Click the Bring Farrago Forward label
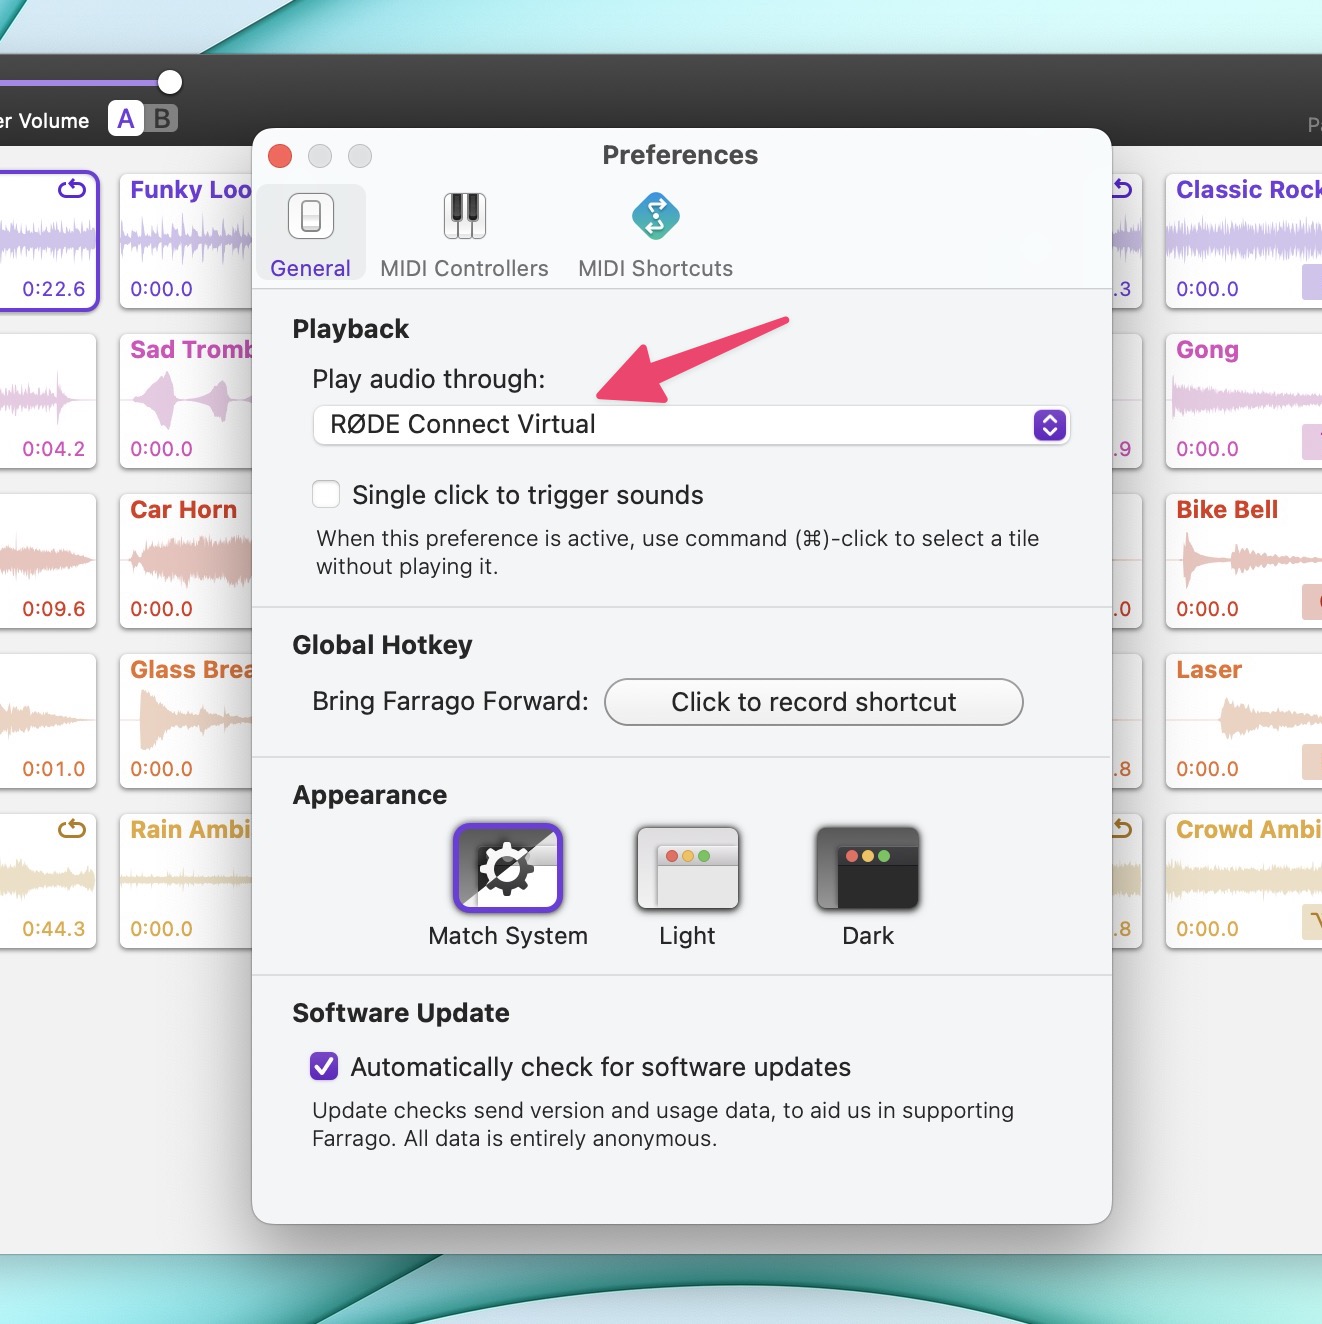This screenshot has height=1324, width=1322. 451,701
